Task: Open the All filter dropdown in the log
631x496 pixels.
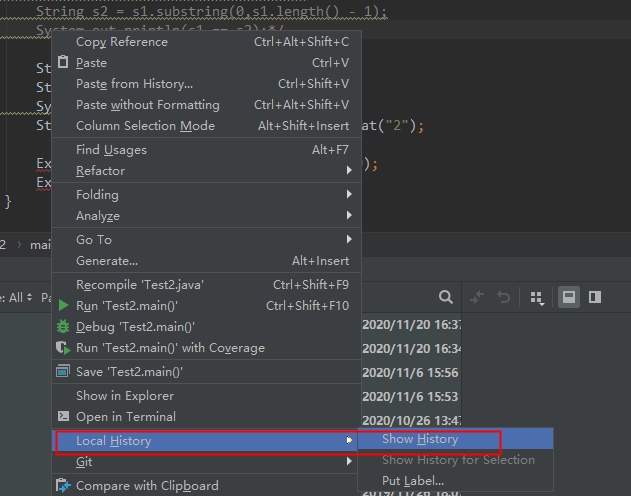Action: (16, 298)
